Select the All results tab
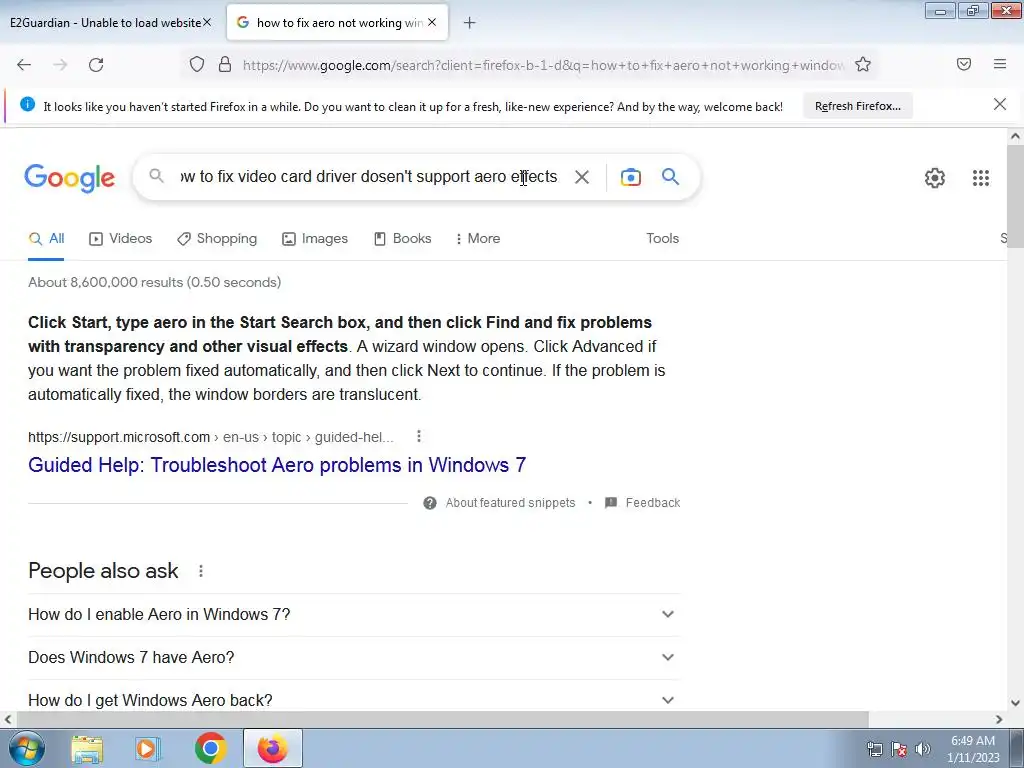Viewport: 1024px width, 768px height. (46, 239)
